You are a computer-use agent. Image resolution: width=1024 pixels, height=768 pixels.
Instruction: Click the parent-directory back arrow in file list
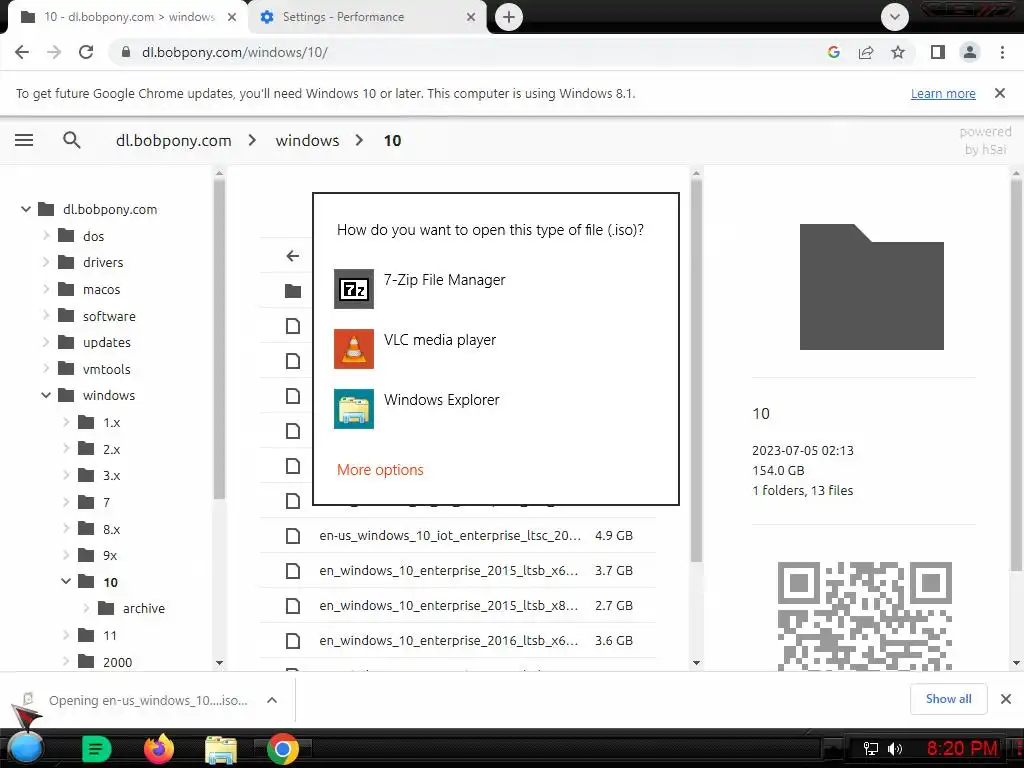click(293, 256)
